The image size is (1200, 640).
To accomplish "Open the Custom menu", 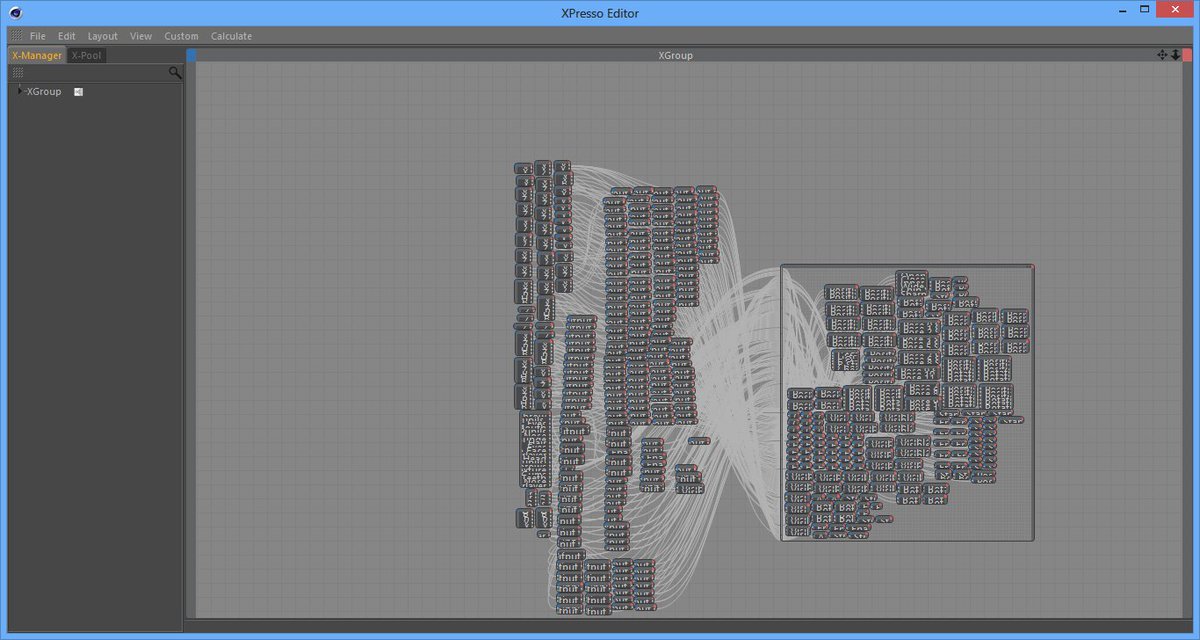I will (181, 36).
